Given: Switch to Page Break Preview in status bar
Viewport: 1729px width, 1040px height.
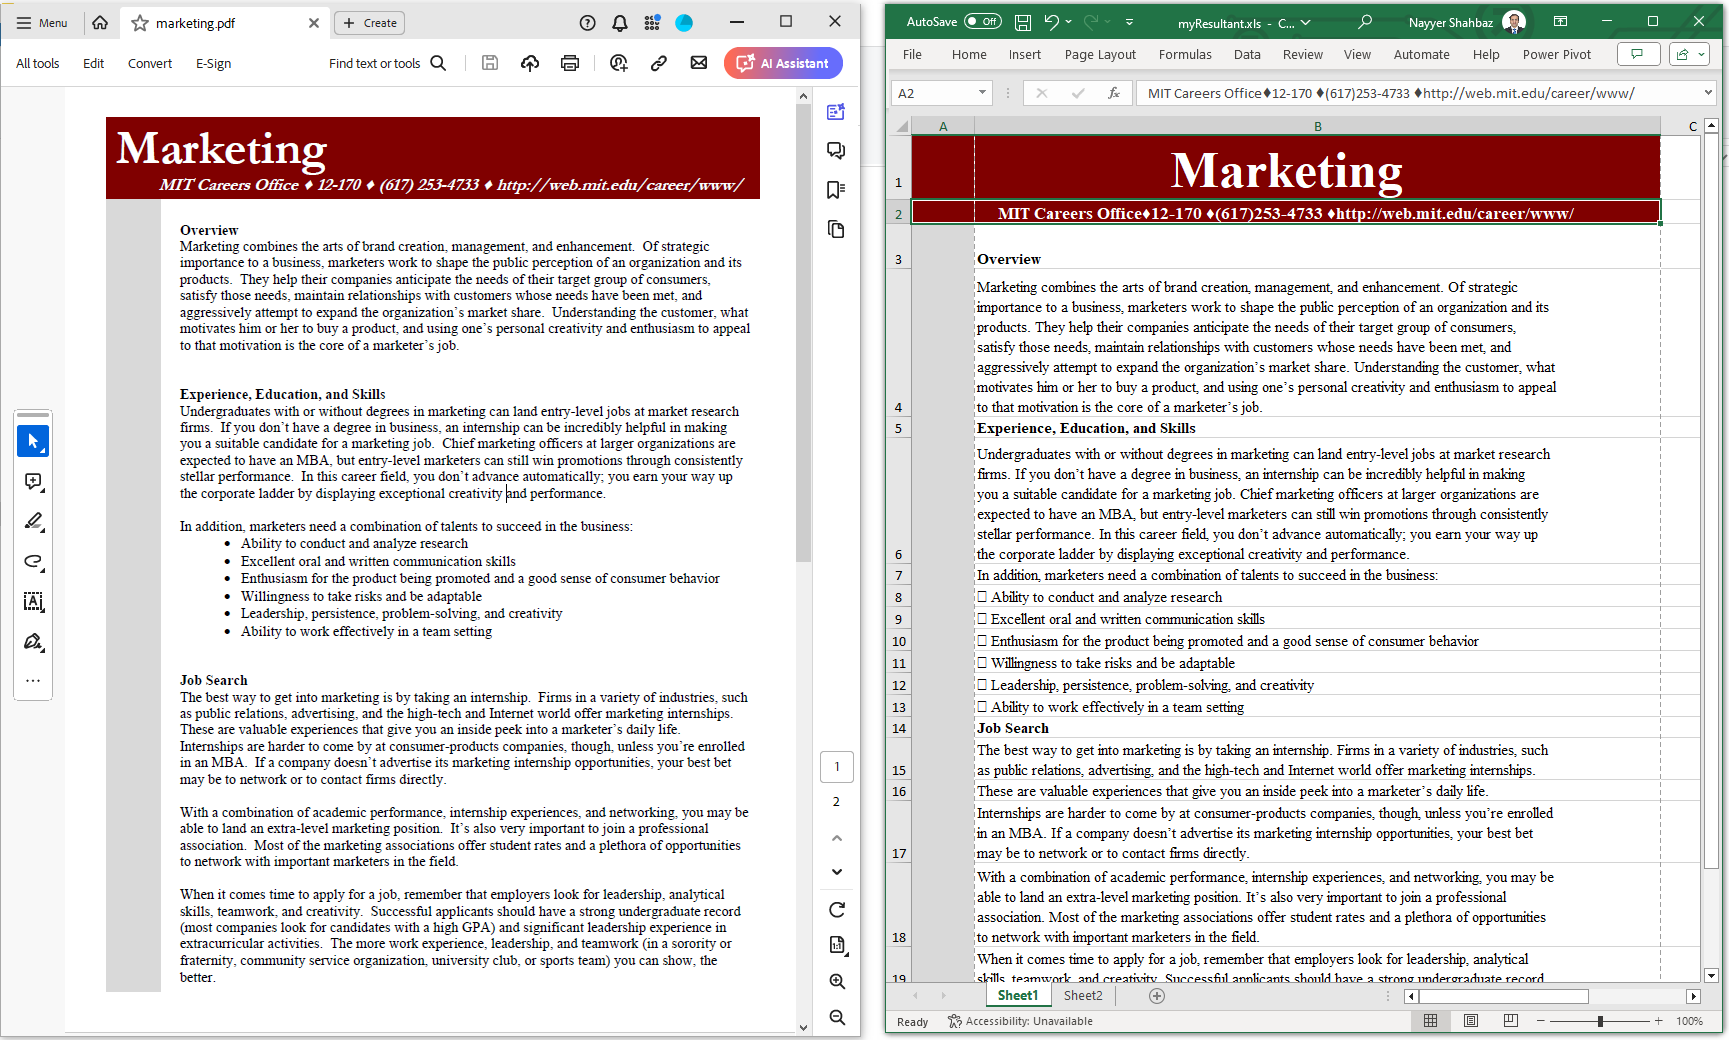Looking at the screenshot, I should pos(1510,1021).
